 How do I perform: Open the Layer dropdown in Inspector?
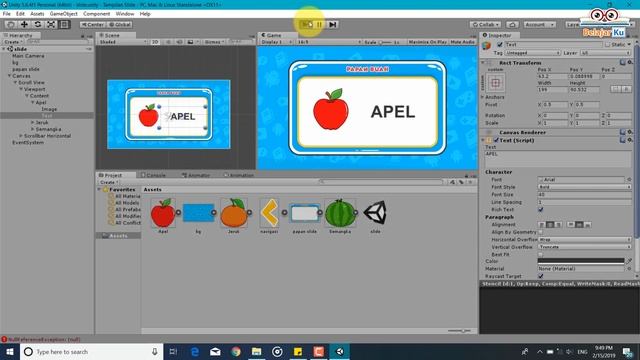pos(605,53)
